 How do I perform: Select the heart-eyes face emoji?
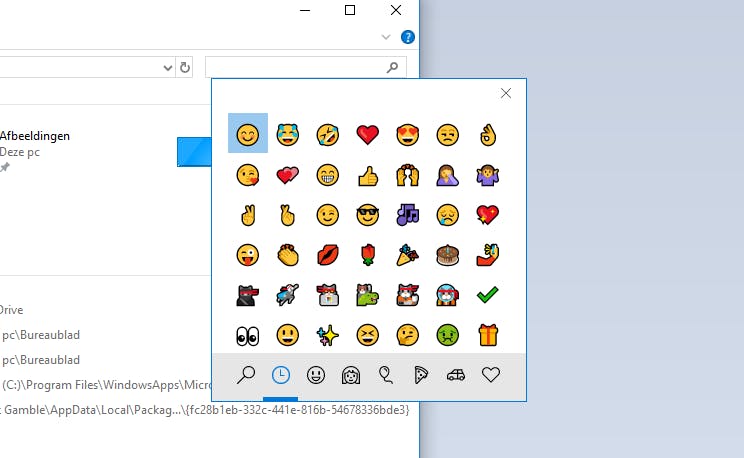(x=408, y=135)
